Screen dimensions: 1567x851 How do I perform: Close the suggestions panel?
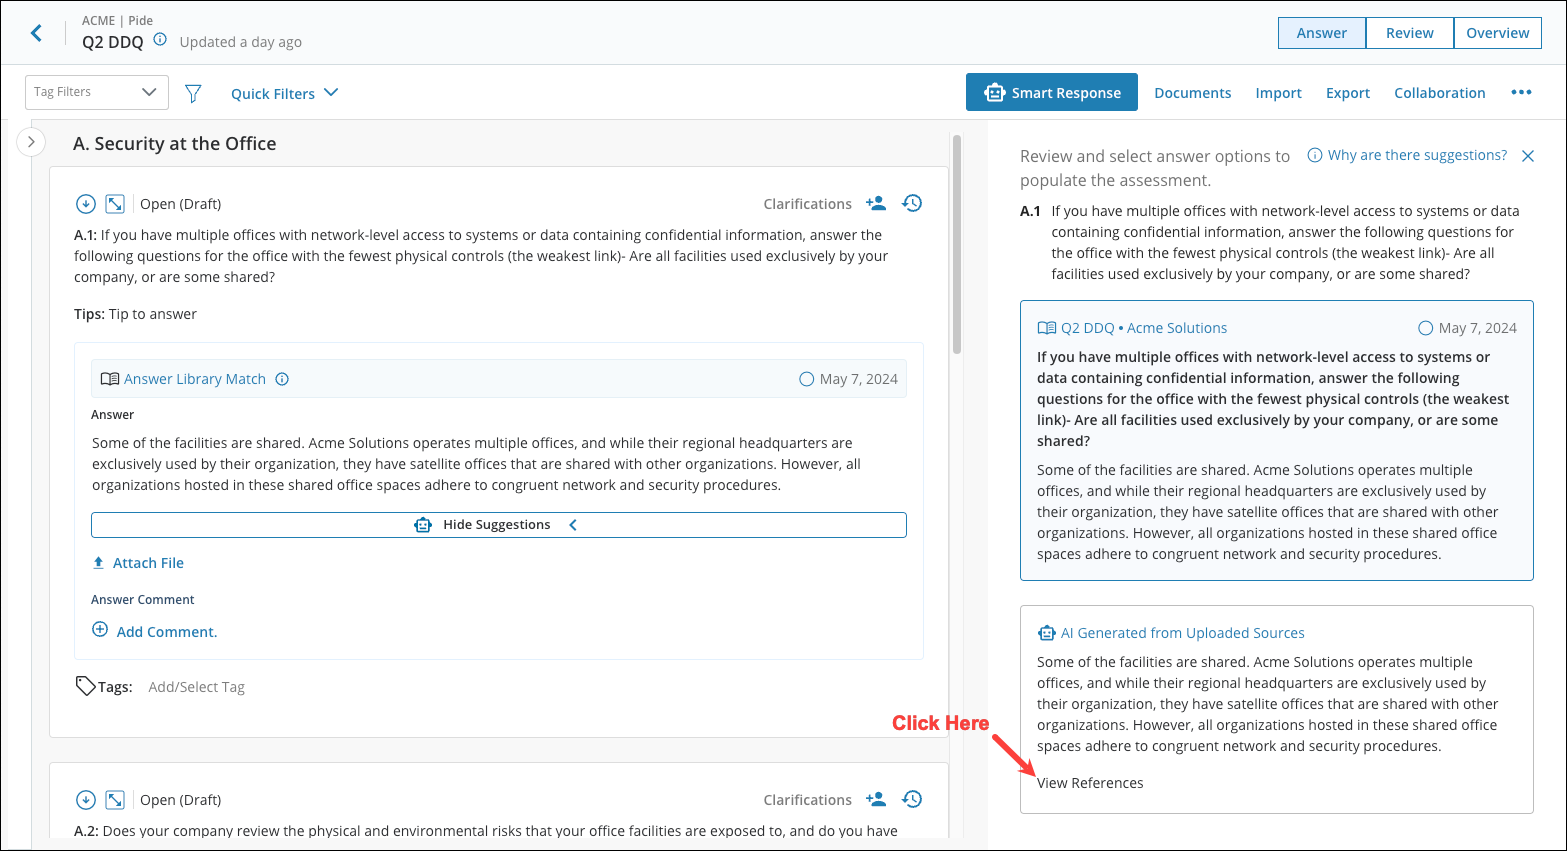point(1528,156)
